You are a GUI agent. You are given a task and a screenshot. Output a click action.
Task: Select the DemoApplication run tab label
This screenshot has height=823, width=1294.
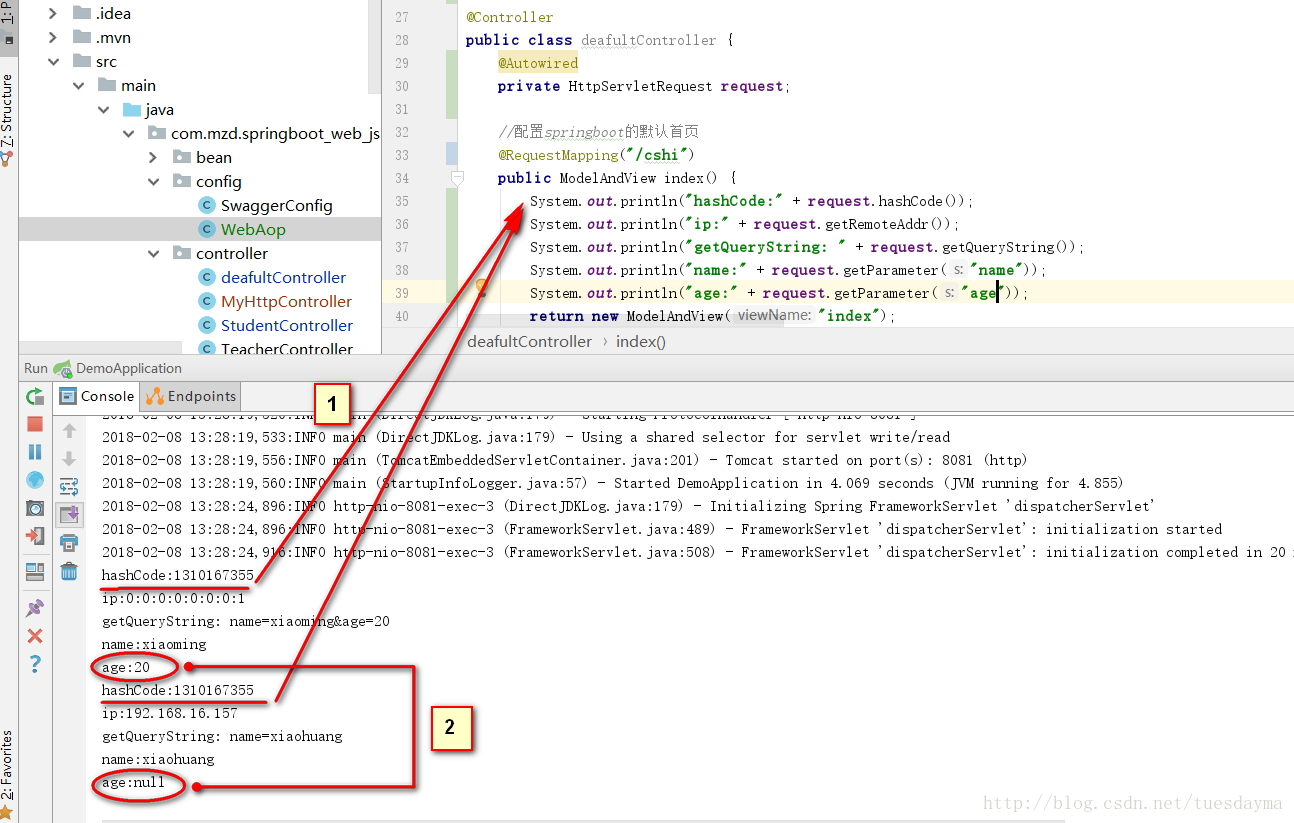[x=129, y=368]
